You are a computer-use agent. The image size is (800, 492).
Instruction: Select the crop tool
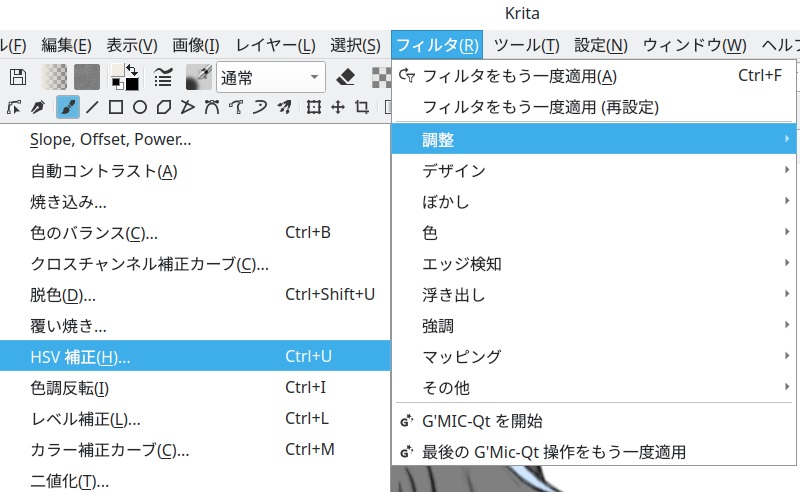click(x=362, y=107)
